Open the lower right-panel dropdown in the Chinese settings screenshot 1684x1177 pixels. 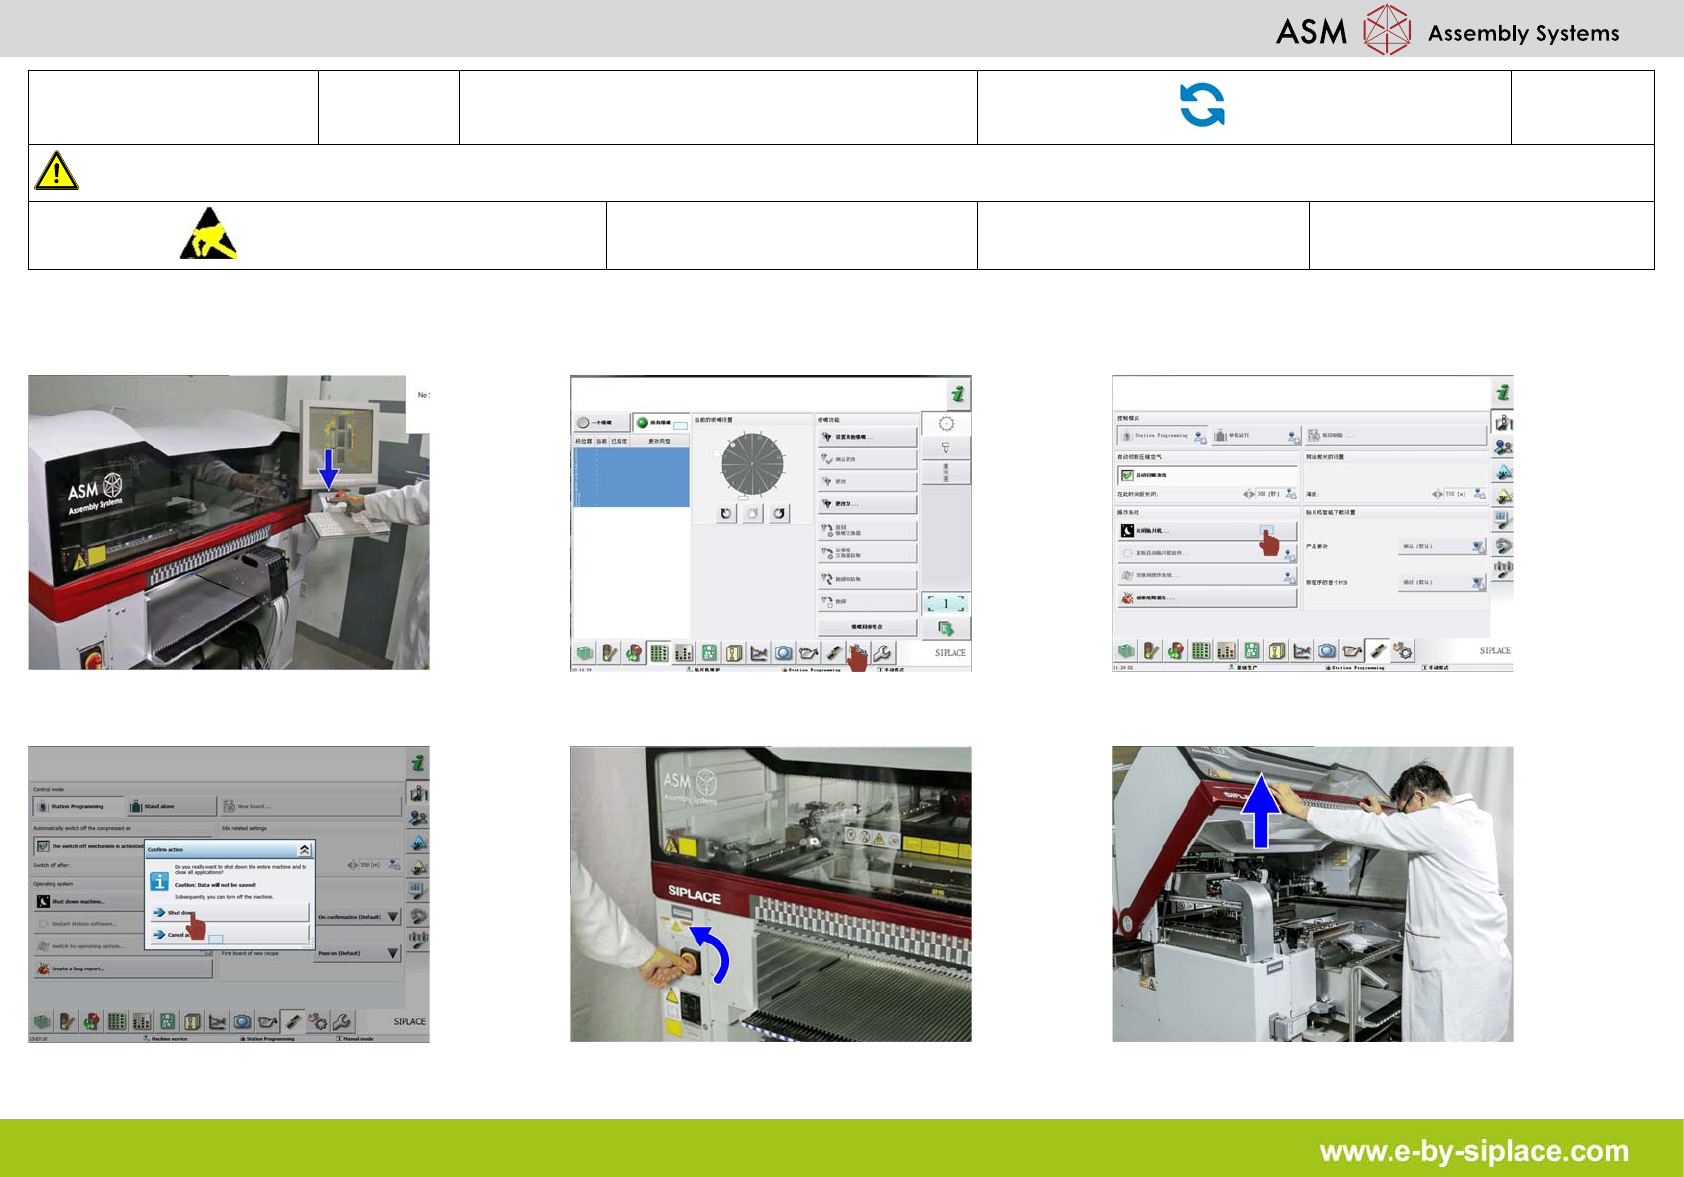[1442, 582]
